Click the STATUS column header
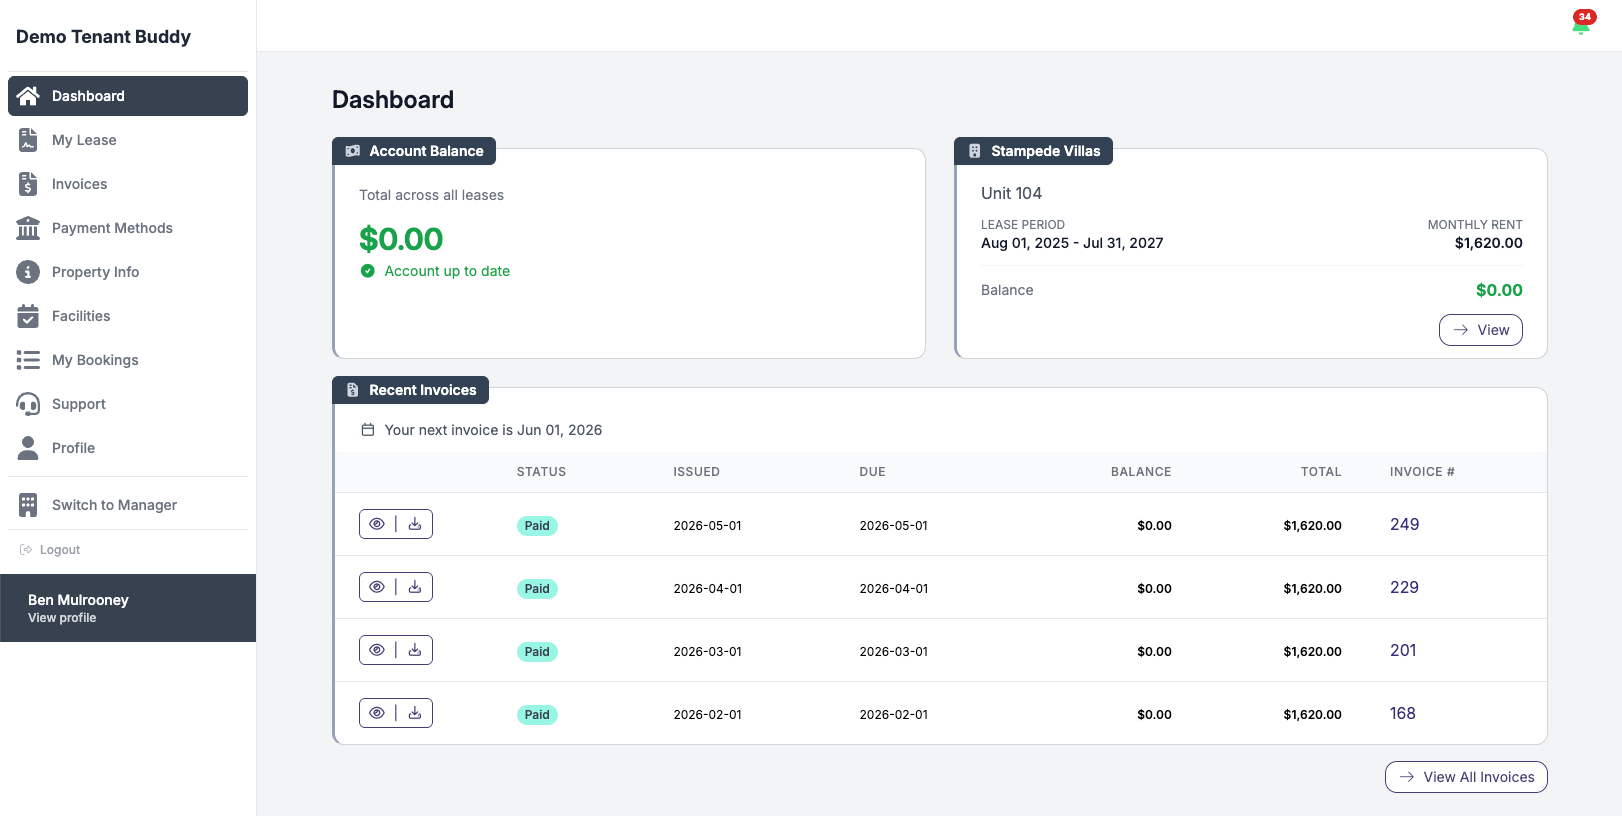 (541, 472)
